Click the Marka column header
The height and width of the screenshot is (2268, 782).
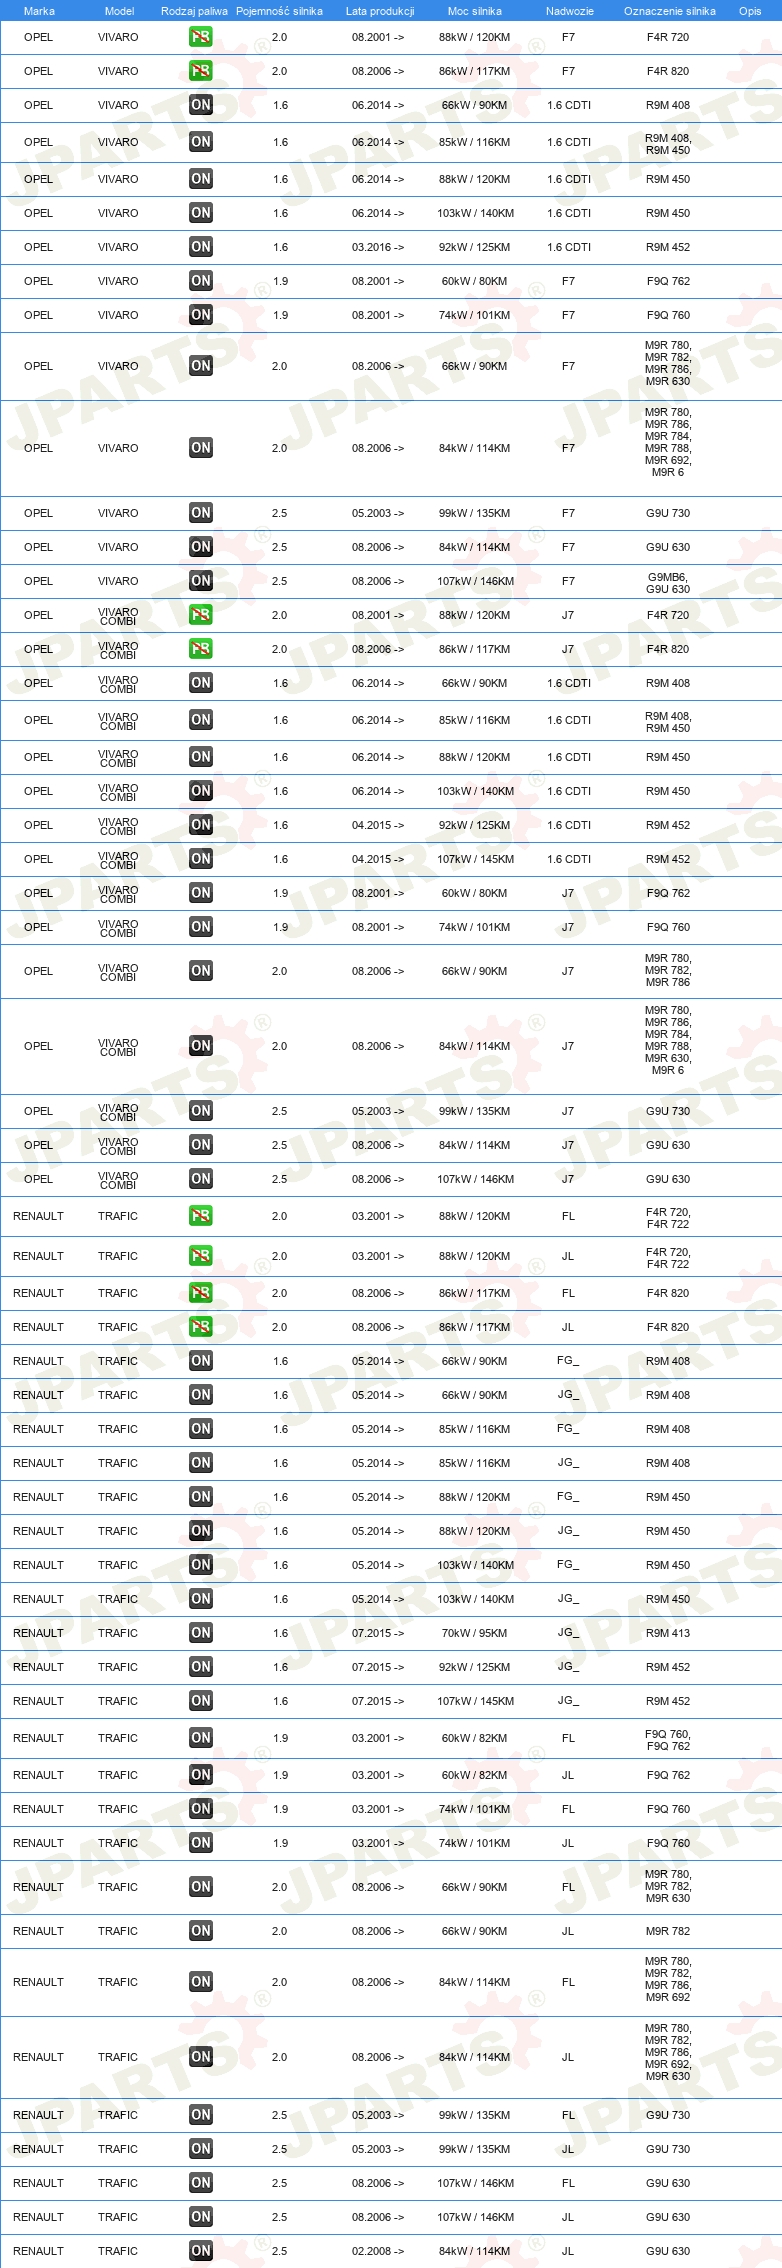pos(39,11)
